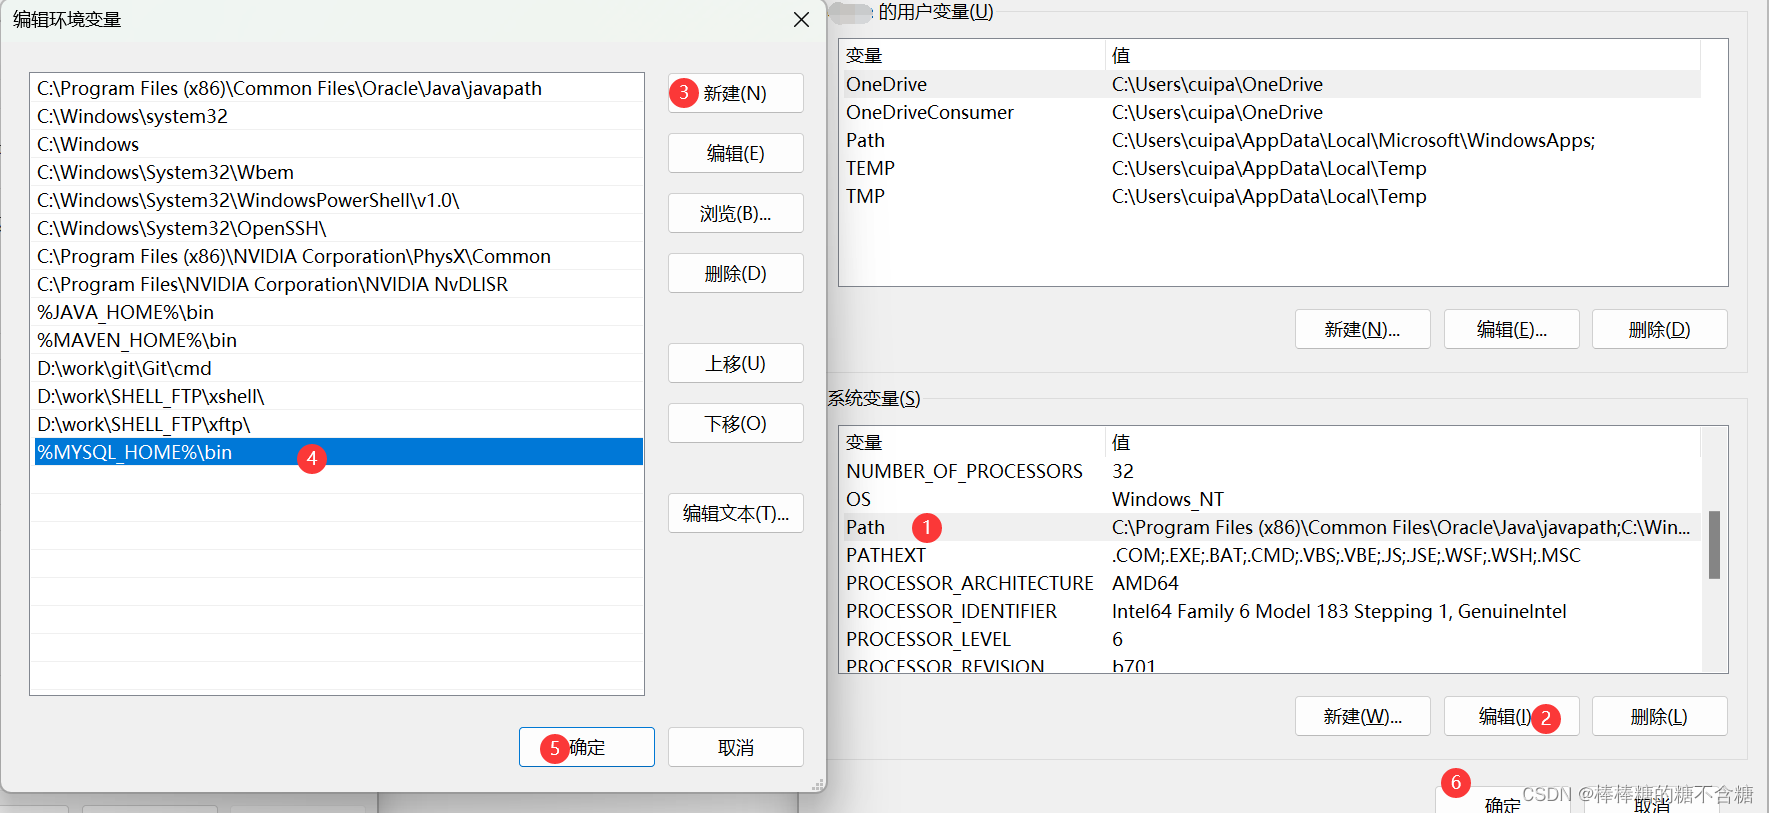
Task: Click 编辑(I) under system variables
Action: pos(1511,716)
